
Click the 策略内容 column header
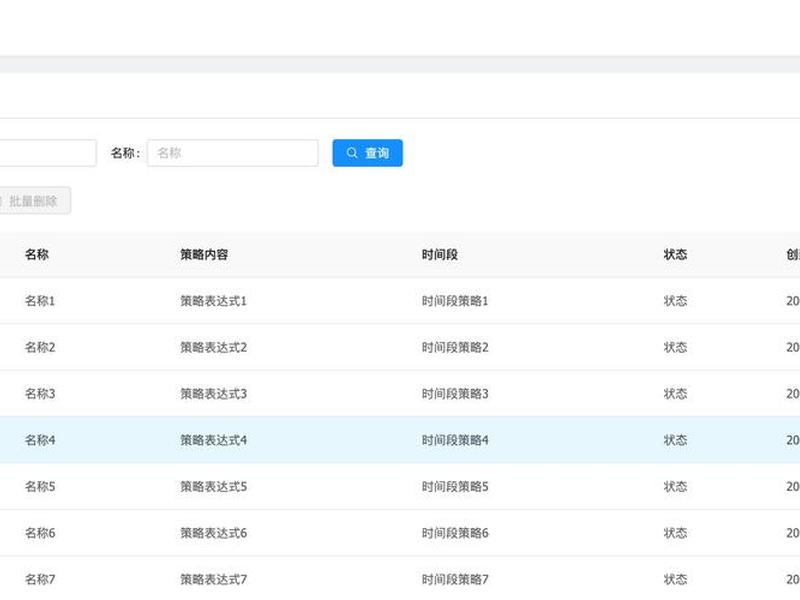pos(204,254)
